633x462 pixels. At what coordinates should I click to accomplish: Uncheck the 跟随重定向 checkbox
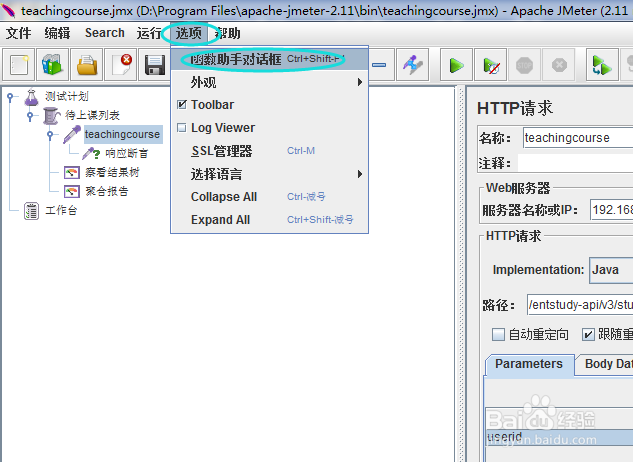588,334
